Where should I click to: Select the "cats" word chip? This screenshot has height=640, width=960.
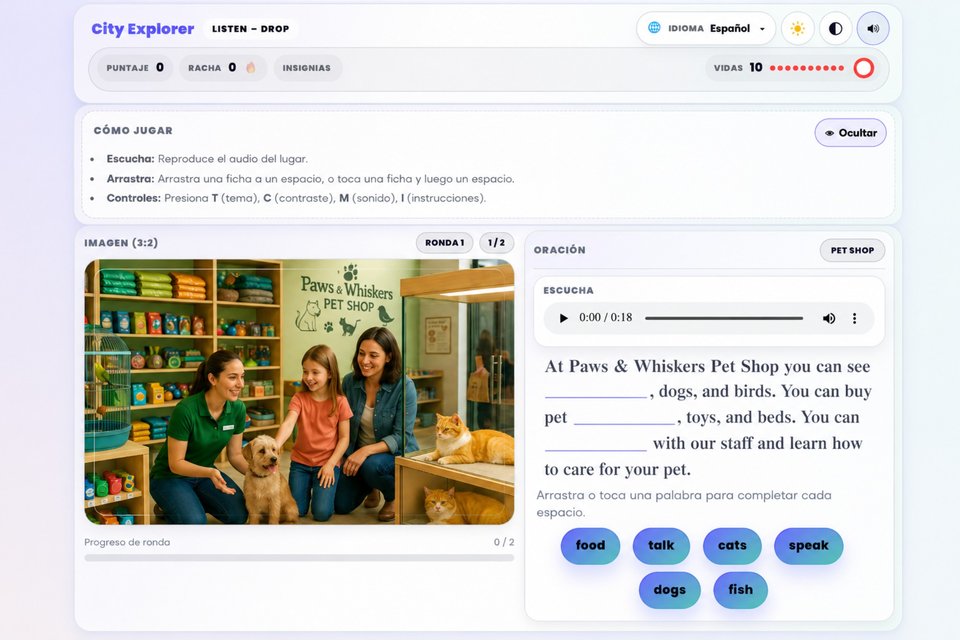(x=732, y=545)
